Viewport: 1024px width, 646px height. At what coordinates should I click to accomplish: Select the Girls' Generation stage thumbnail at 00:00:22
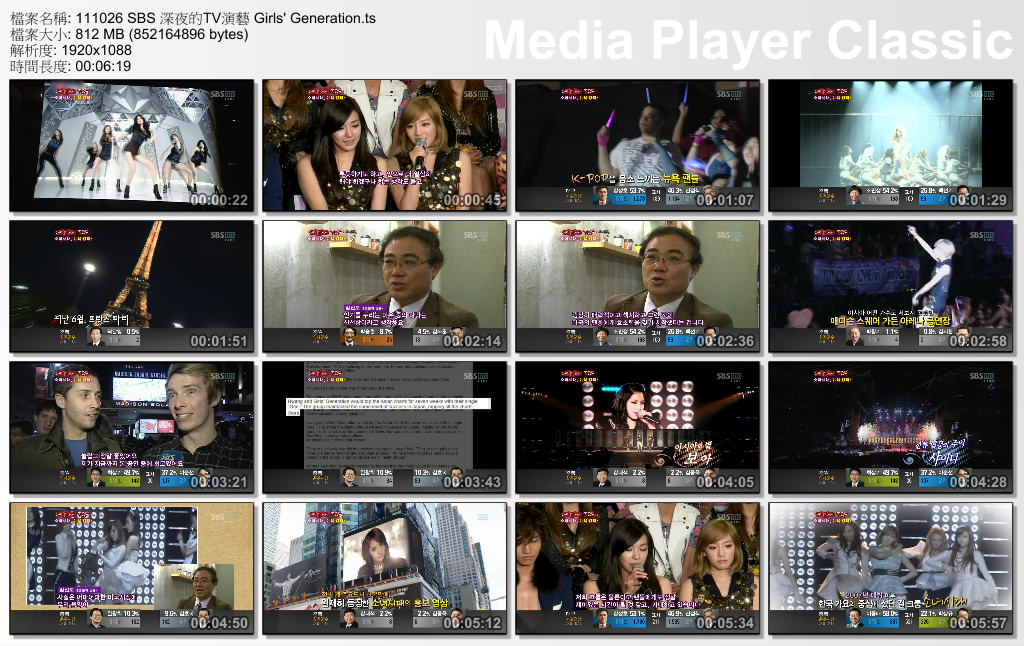[130, 145]
